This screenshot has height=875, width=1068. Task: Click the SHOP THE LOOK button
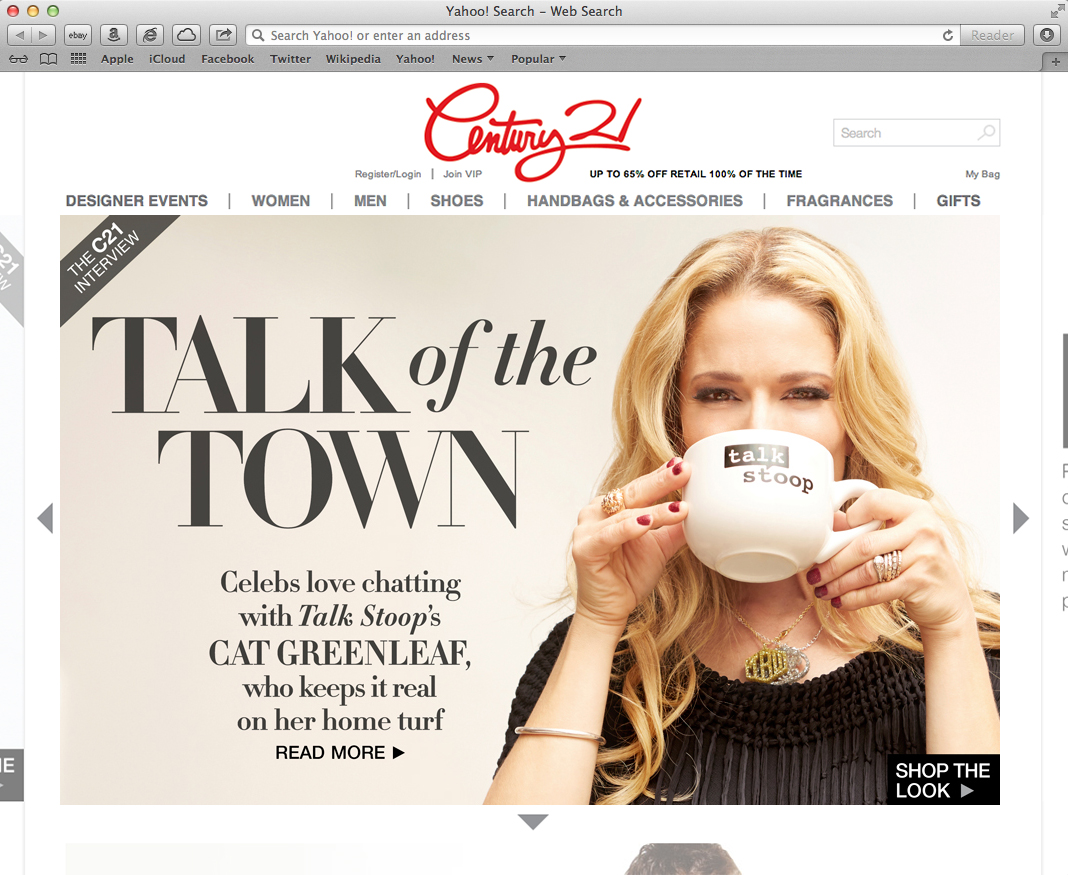point(943,780)
